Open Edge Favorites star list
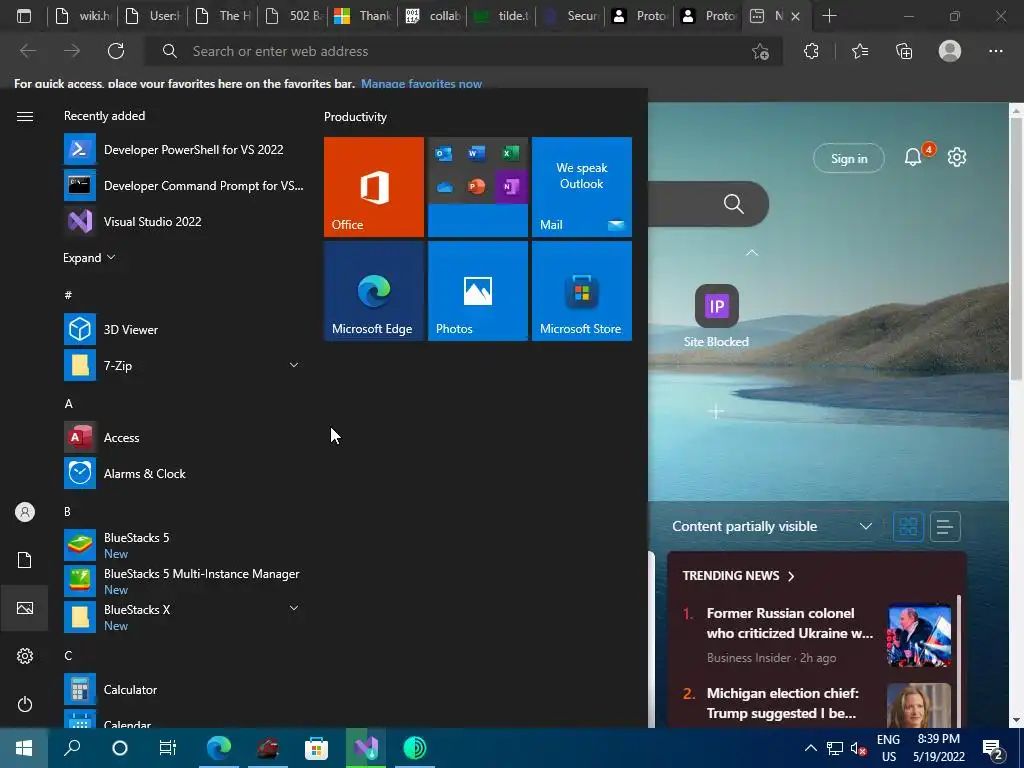The width and height of the screenshot is (1024, 768). pyautogui.click(x=860, y=51)
